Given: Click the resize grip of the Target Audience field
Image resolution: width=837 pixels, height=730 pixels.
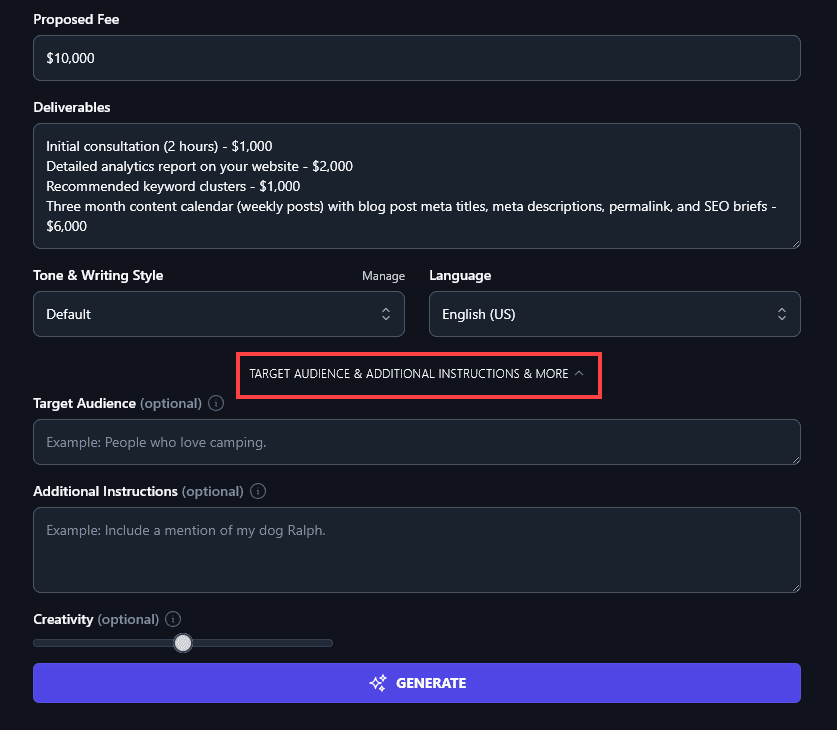Looking at the screenshot, I should point(794,459).
